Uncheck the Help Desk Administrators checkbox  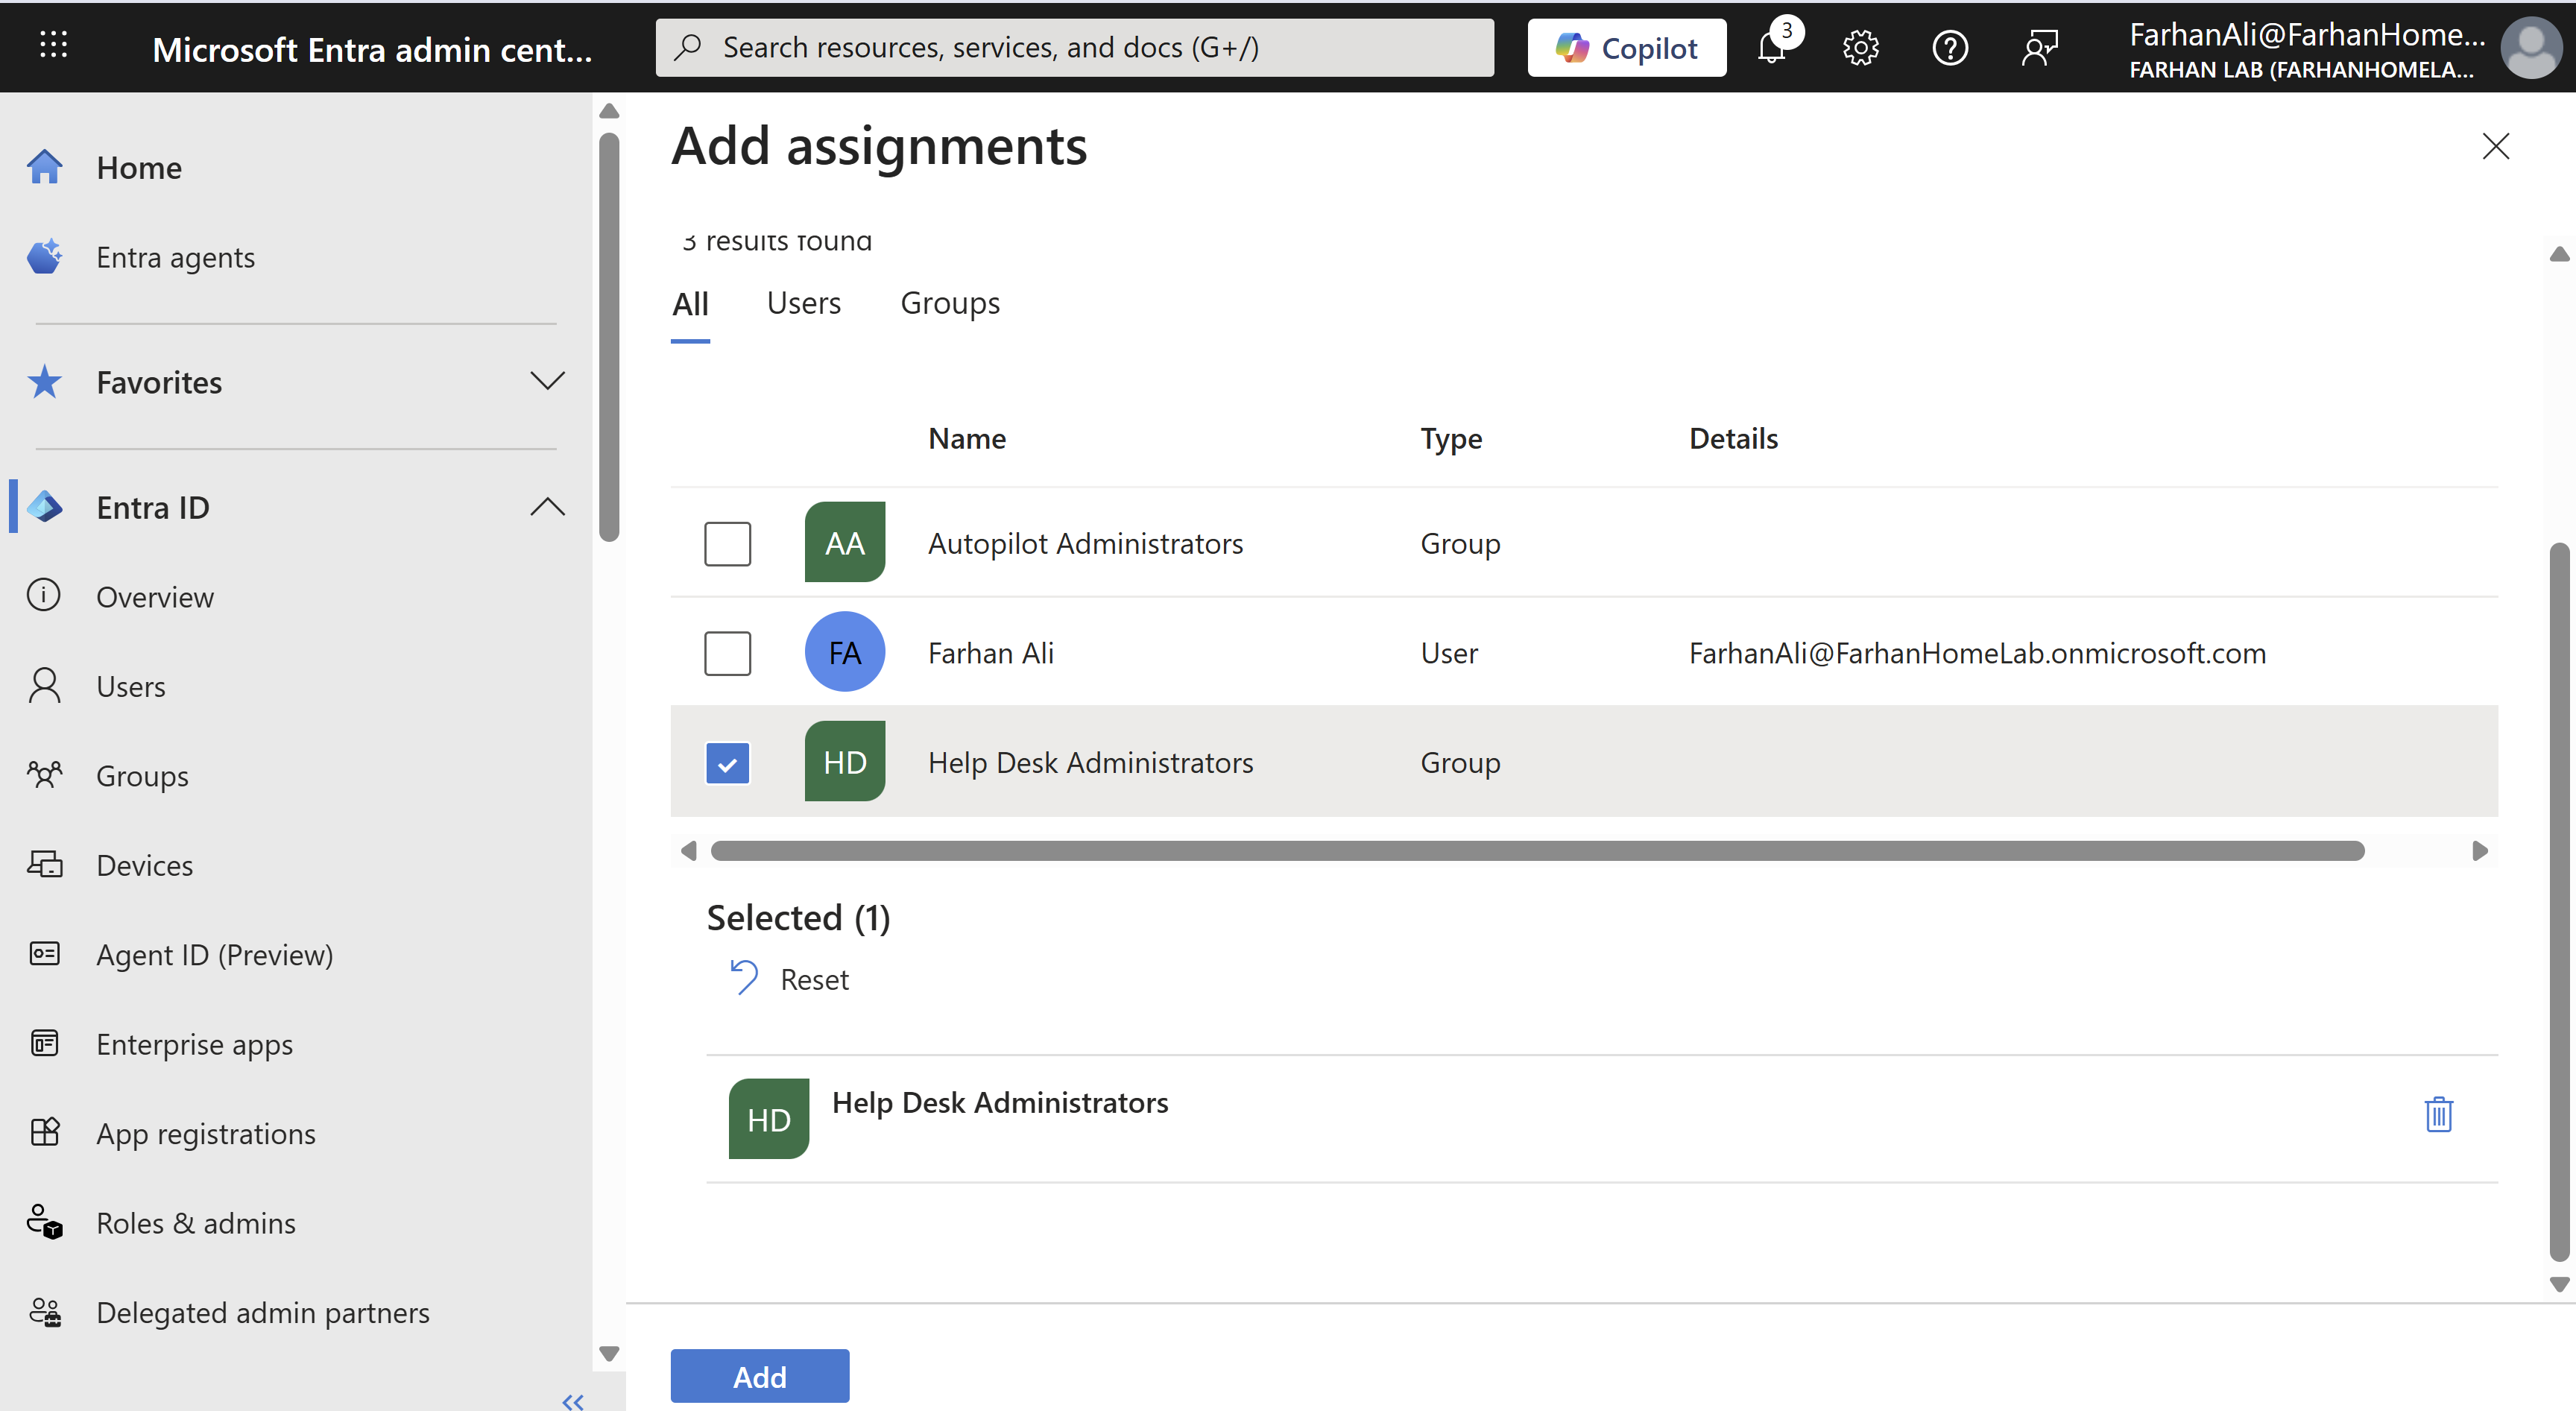point(727,763)
